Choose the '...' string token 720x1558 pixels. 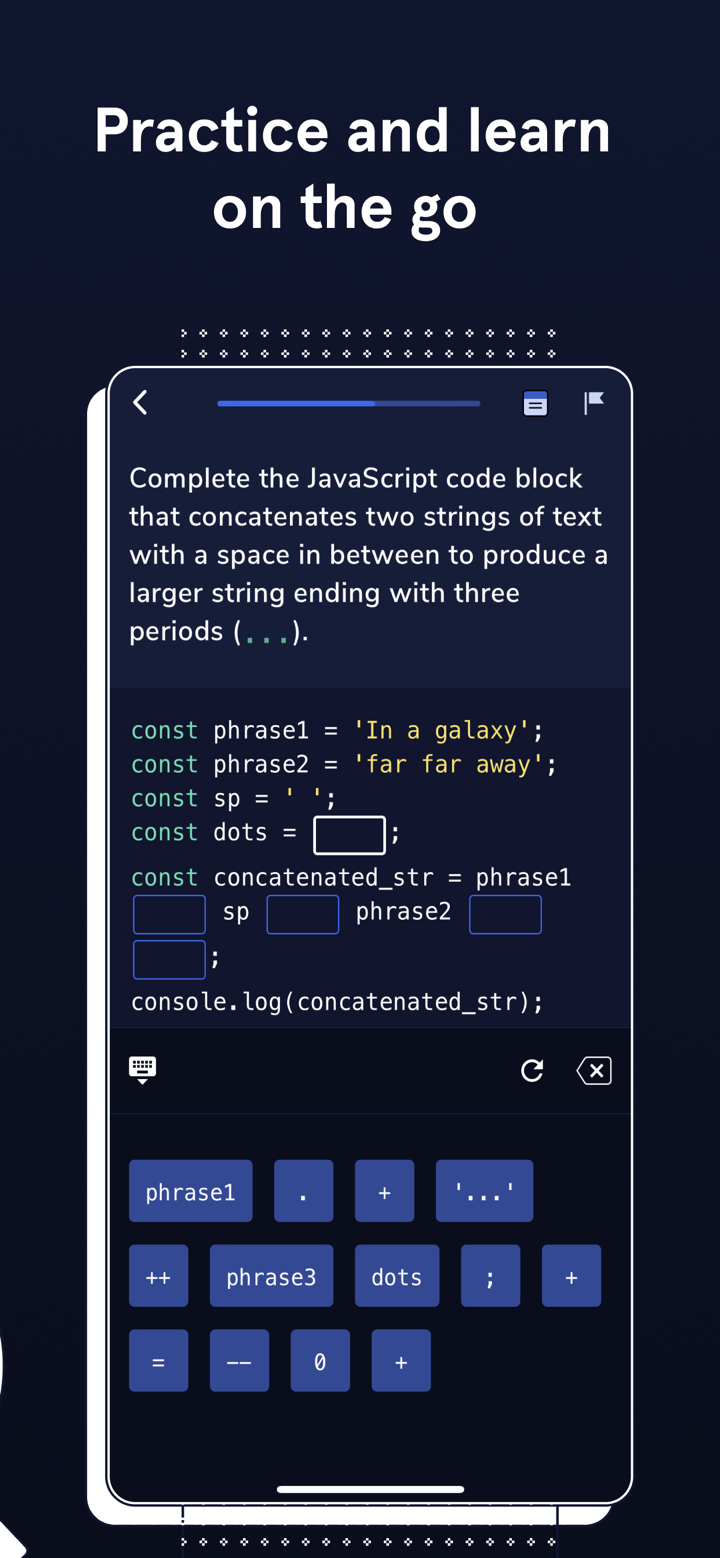coord(484,1191)
